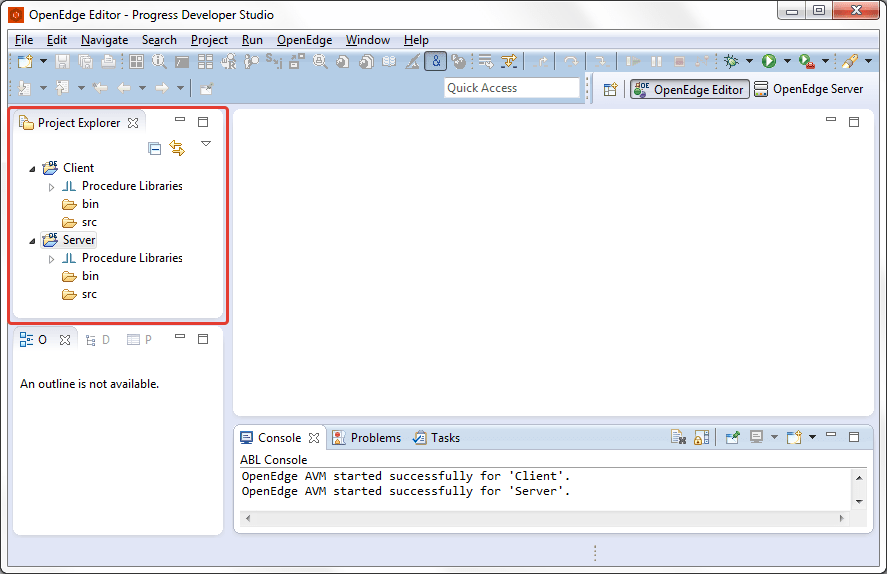Open the Navigate menu

point(105,40)
